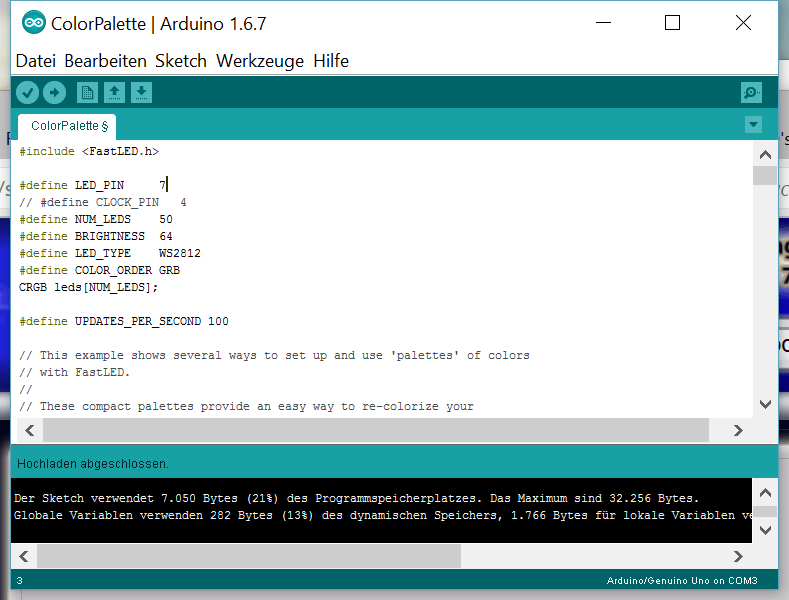The width and height of the screenshot is (789, 600).
Task: Click the console horizontal scrollbar thumb
Action: [x=249, y=556]
